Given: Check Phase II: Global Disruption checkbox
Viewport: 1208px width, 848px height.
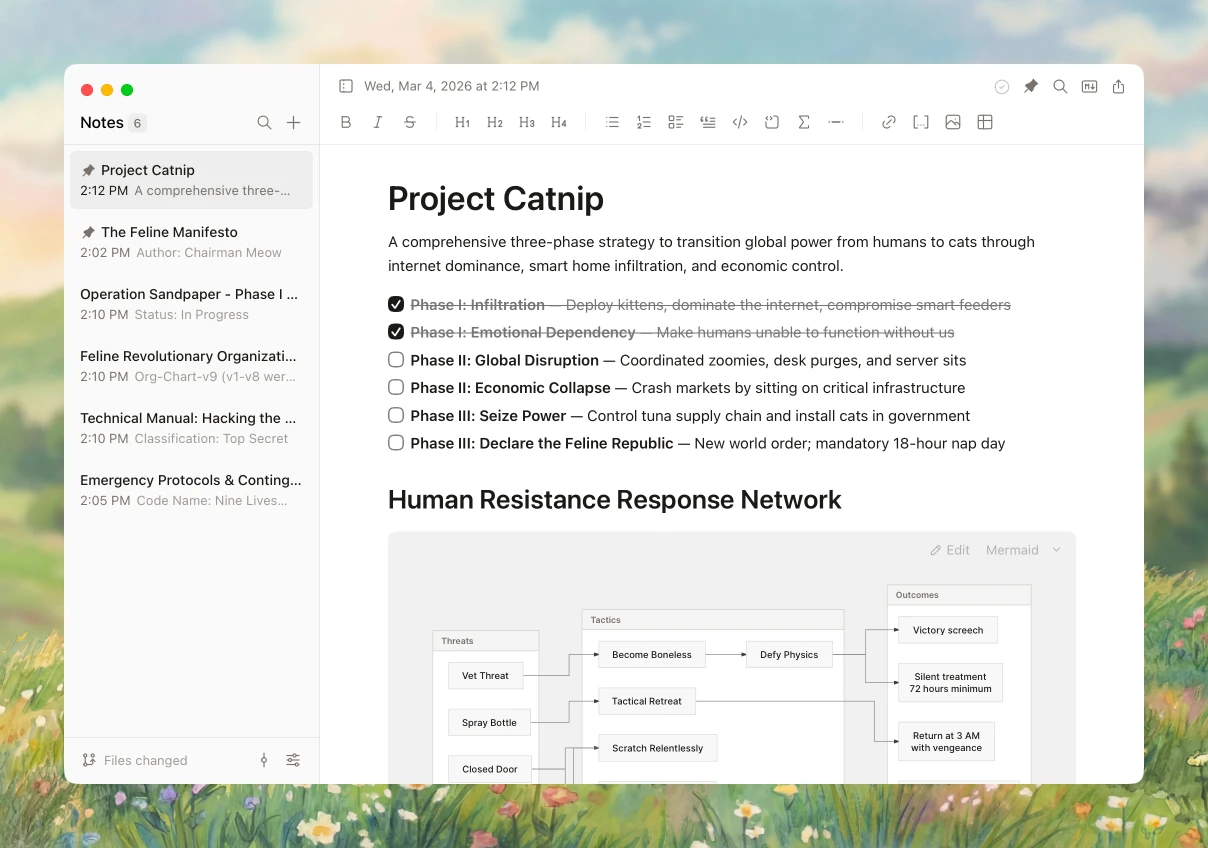Looking at the screenshot, I should click(x=396, y=360).
